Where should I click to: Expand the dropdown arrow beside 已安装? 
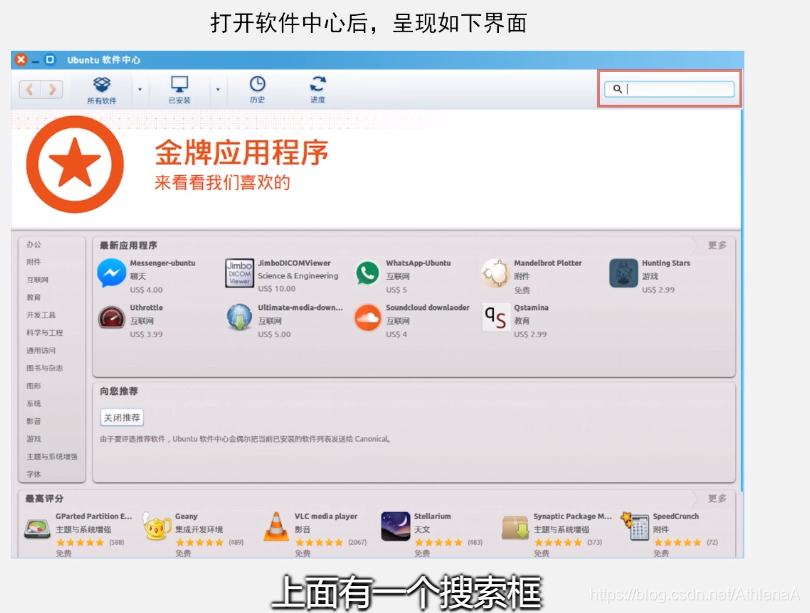[x=218, y=89]
